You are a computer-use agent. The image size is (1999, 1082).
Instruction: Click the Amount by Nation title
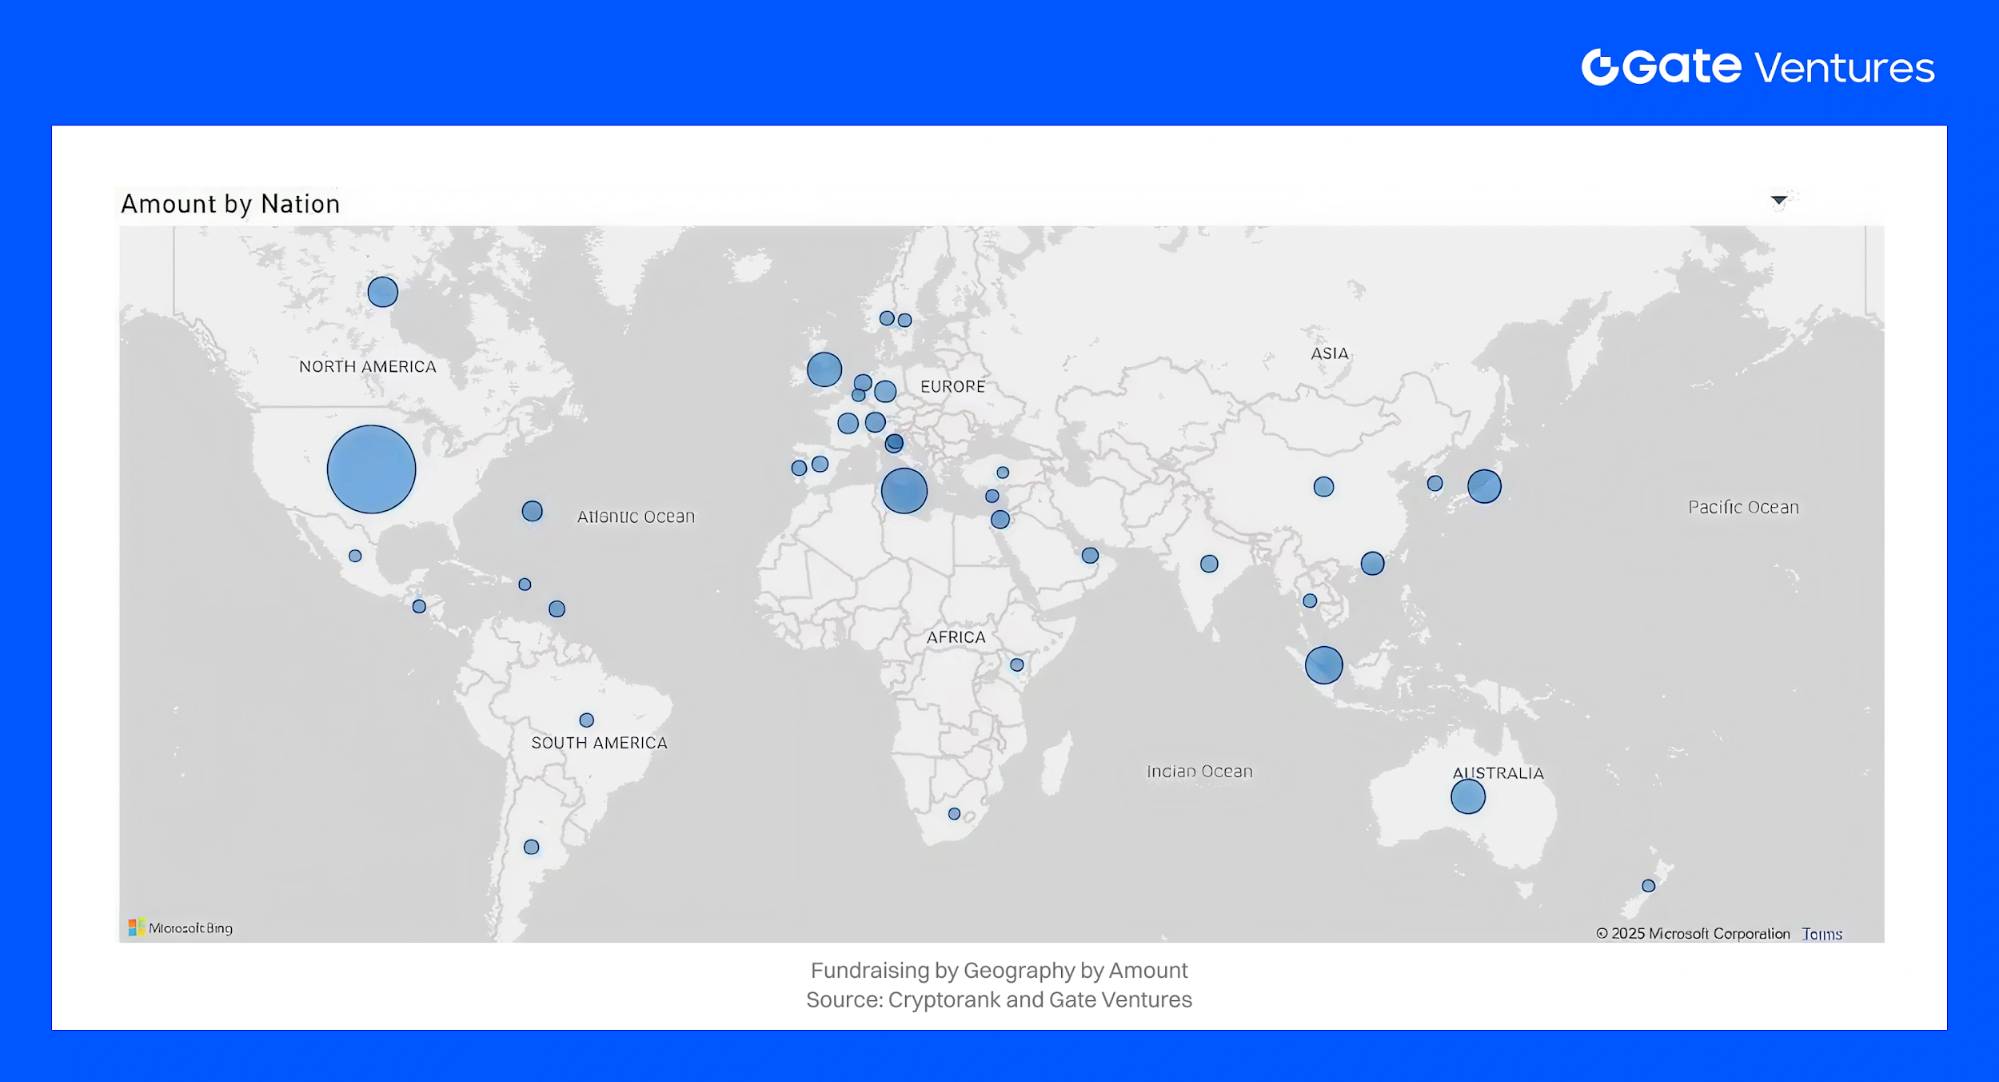[230, 204]
